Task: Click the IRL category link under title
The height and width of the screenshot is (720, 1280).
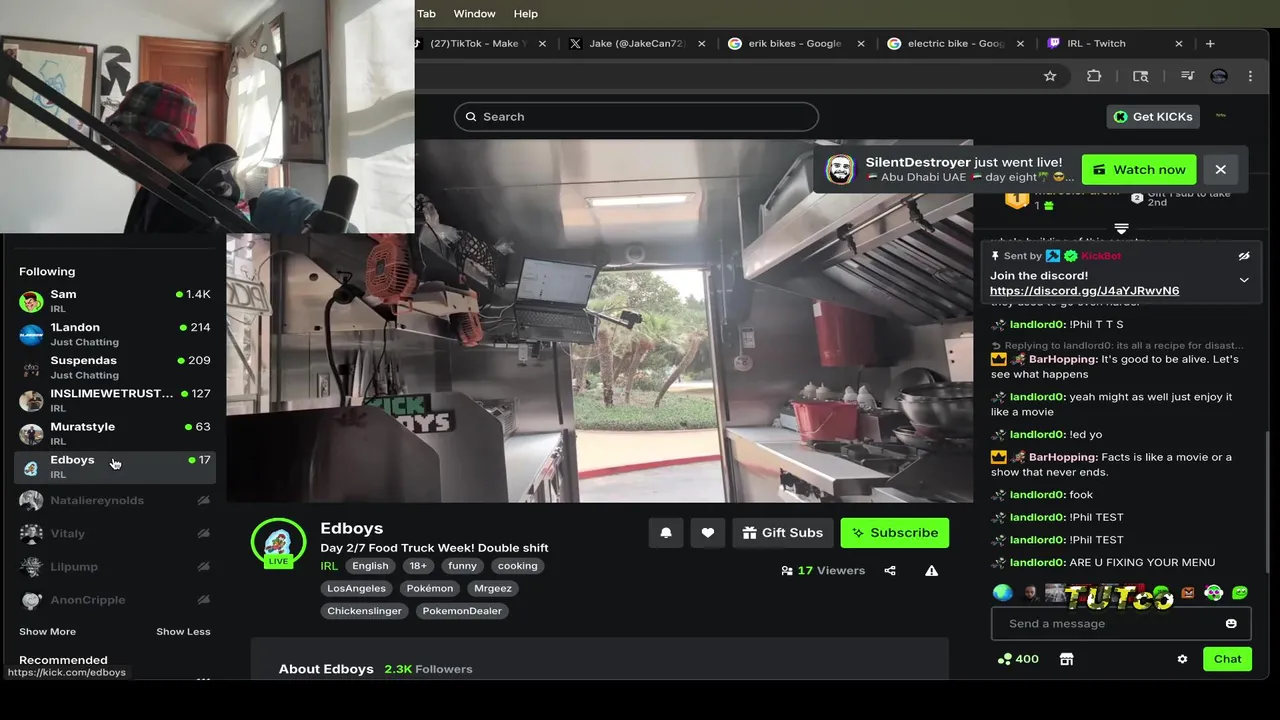Action: [329, 566]
